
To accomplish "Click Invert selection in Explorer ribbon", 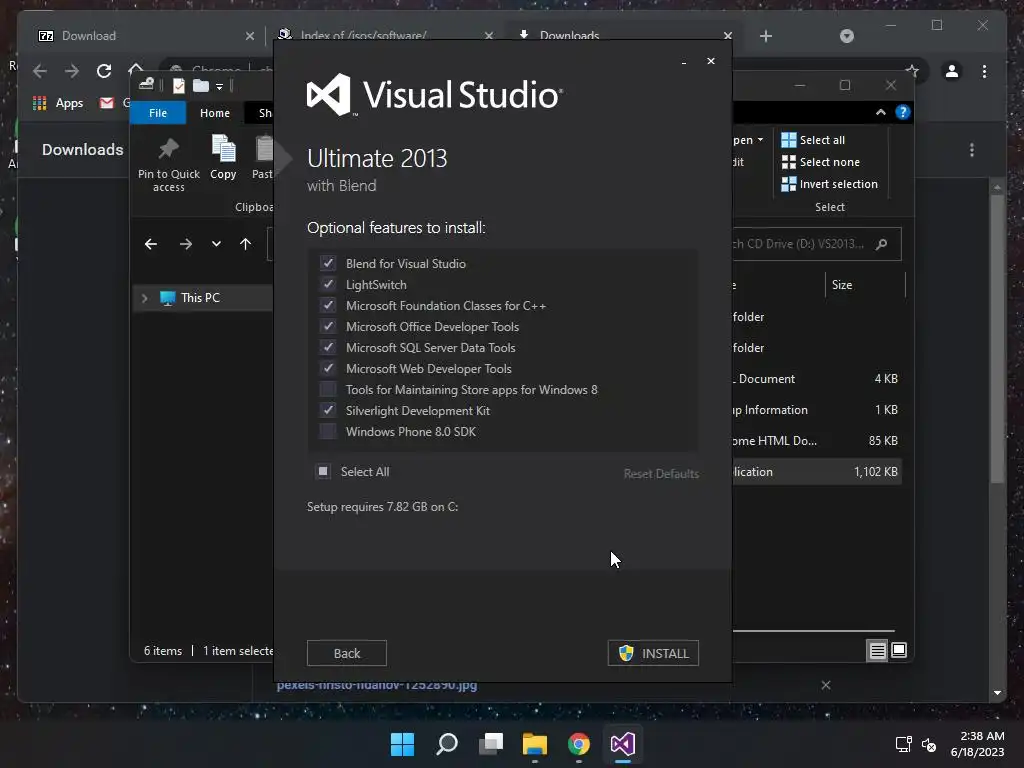I will 829,184.
